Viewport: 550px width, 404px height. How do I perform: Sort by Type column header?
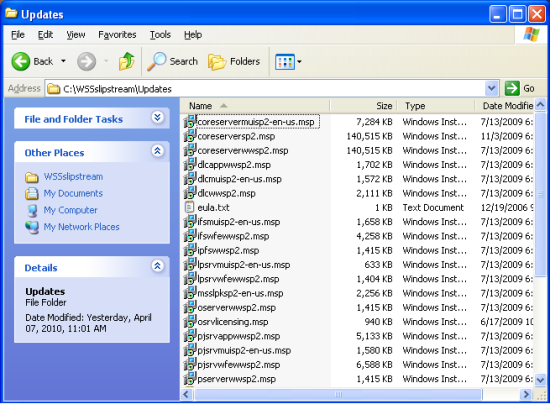[435, 106]
